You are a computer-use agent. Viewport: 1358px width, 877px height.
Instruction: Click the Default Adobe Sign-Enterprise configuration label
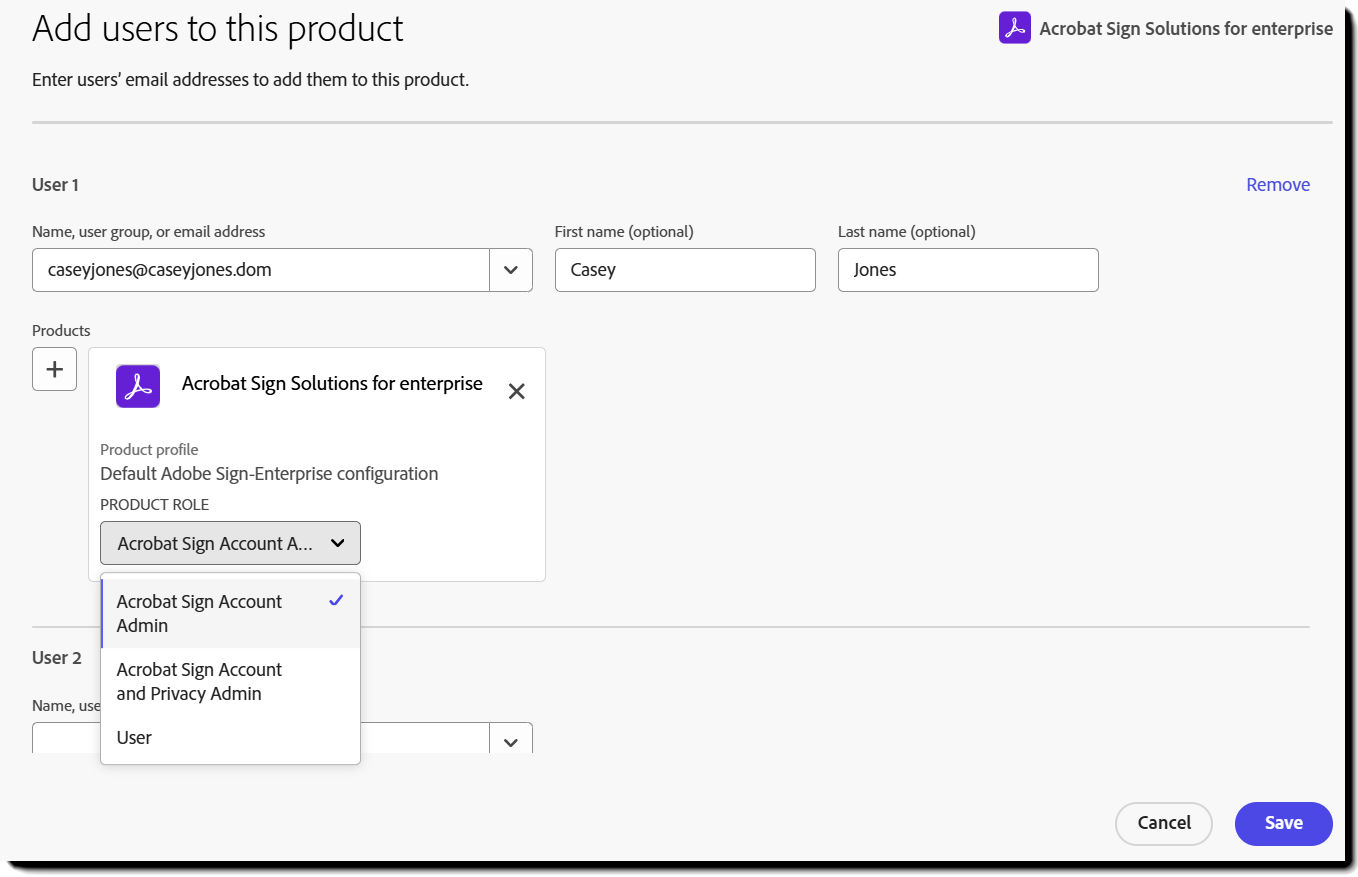click(x=268, y=473)
